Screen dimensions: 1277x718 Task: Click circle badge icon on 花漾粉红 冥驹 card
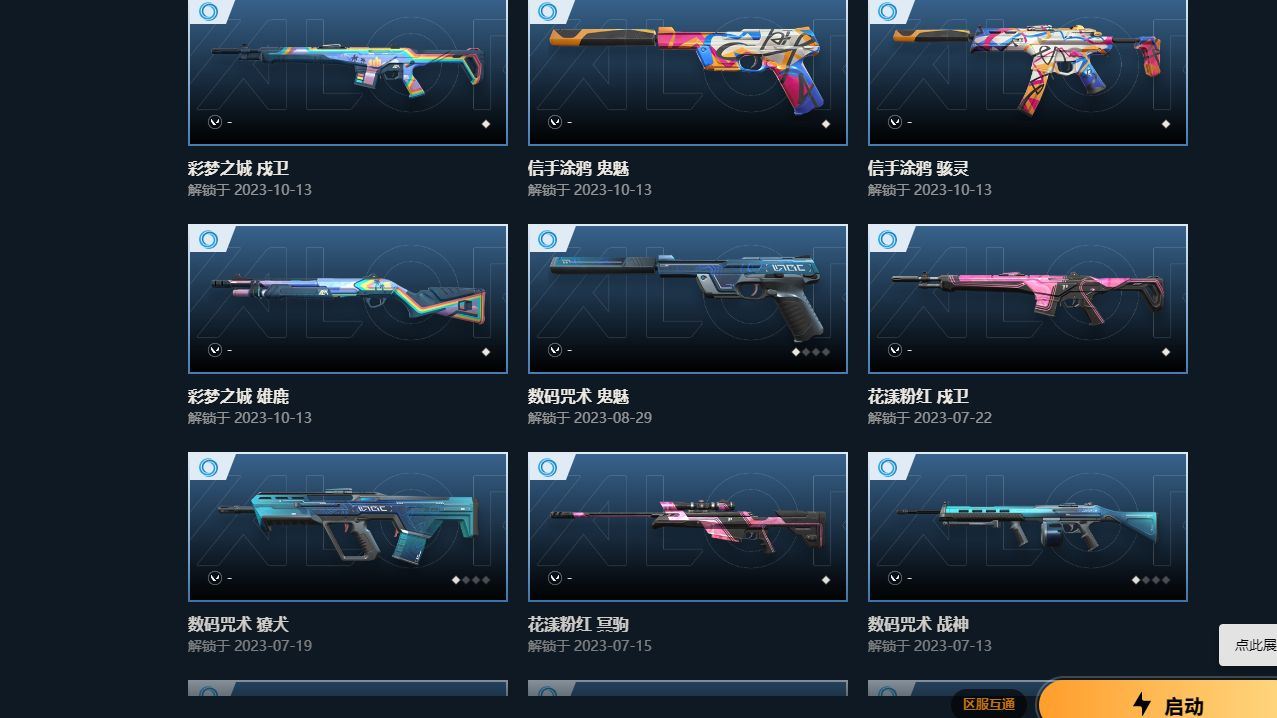coord(548,468)
